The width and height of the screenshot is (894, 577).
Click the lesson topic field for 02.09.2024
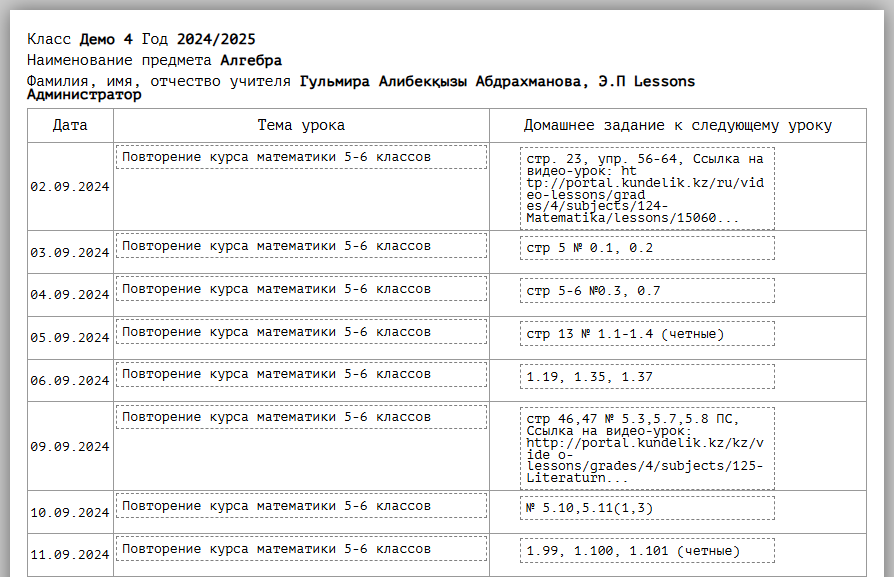coord(301,157)
